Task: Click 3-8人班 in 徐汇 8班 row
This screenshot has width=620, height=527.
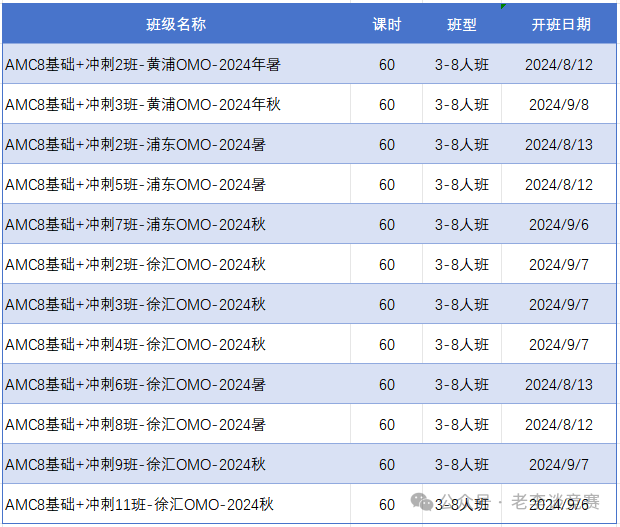Action: point(462,425)
